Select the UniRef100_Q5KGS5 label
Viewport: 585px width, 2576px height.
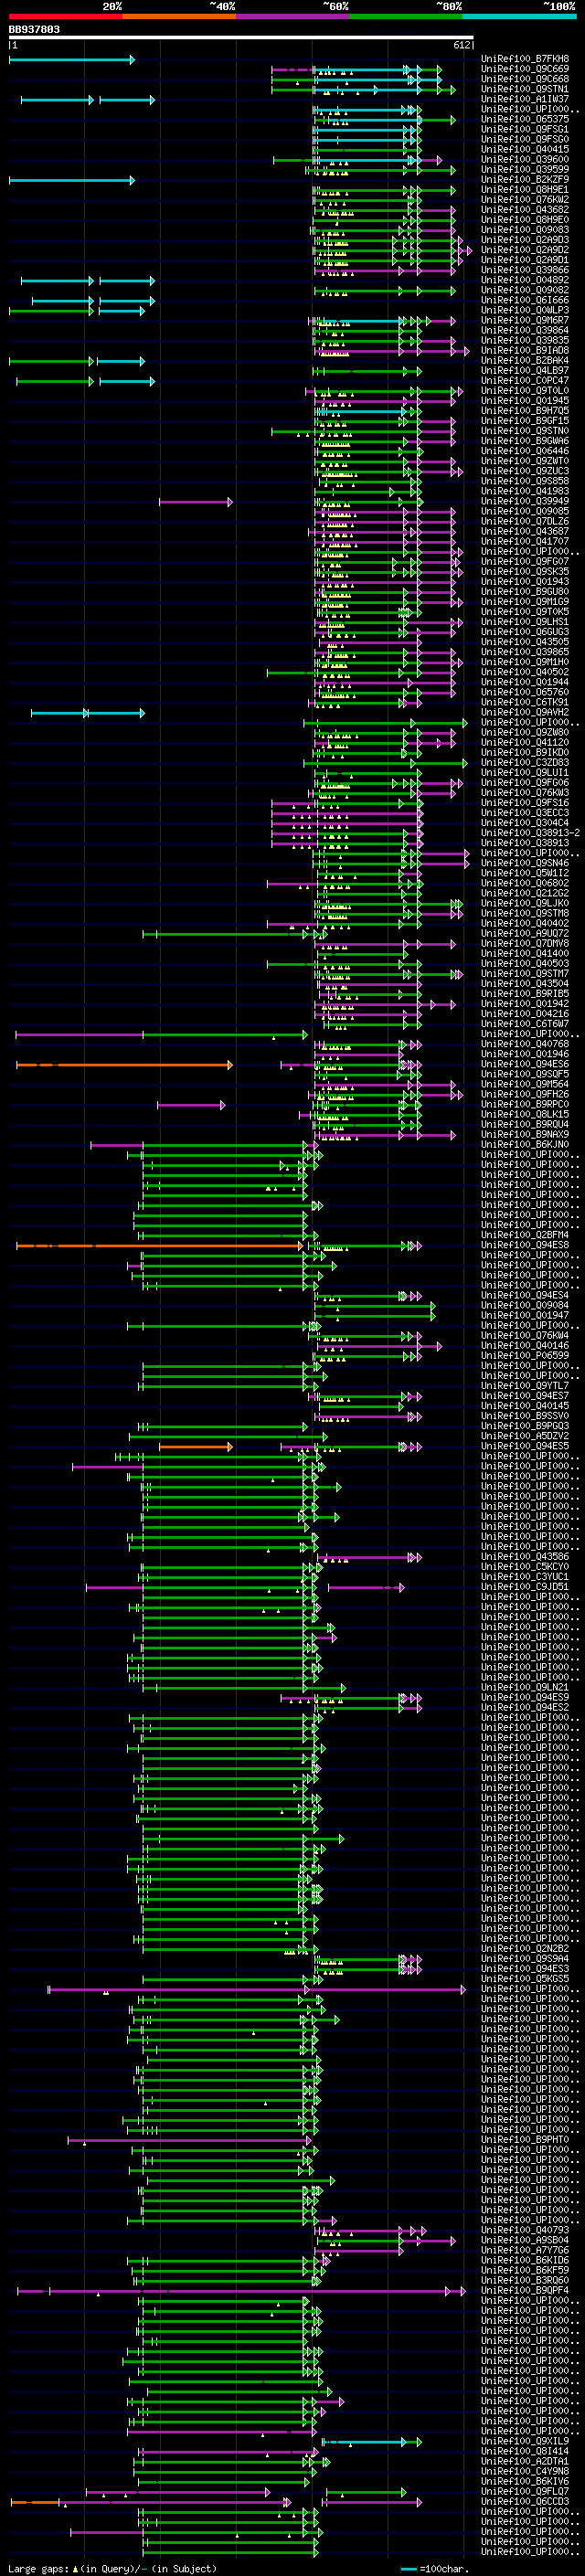pyautogui.click(x=525, y=1979)
